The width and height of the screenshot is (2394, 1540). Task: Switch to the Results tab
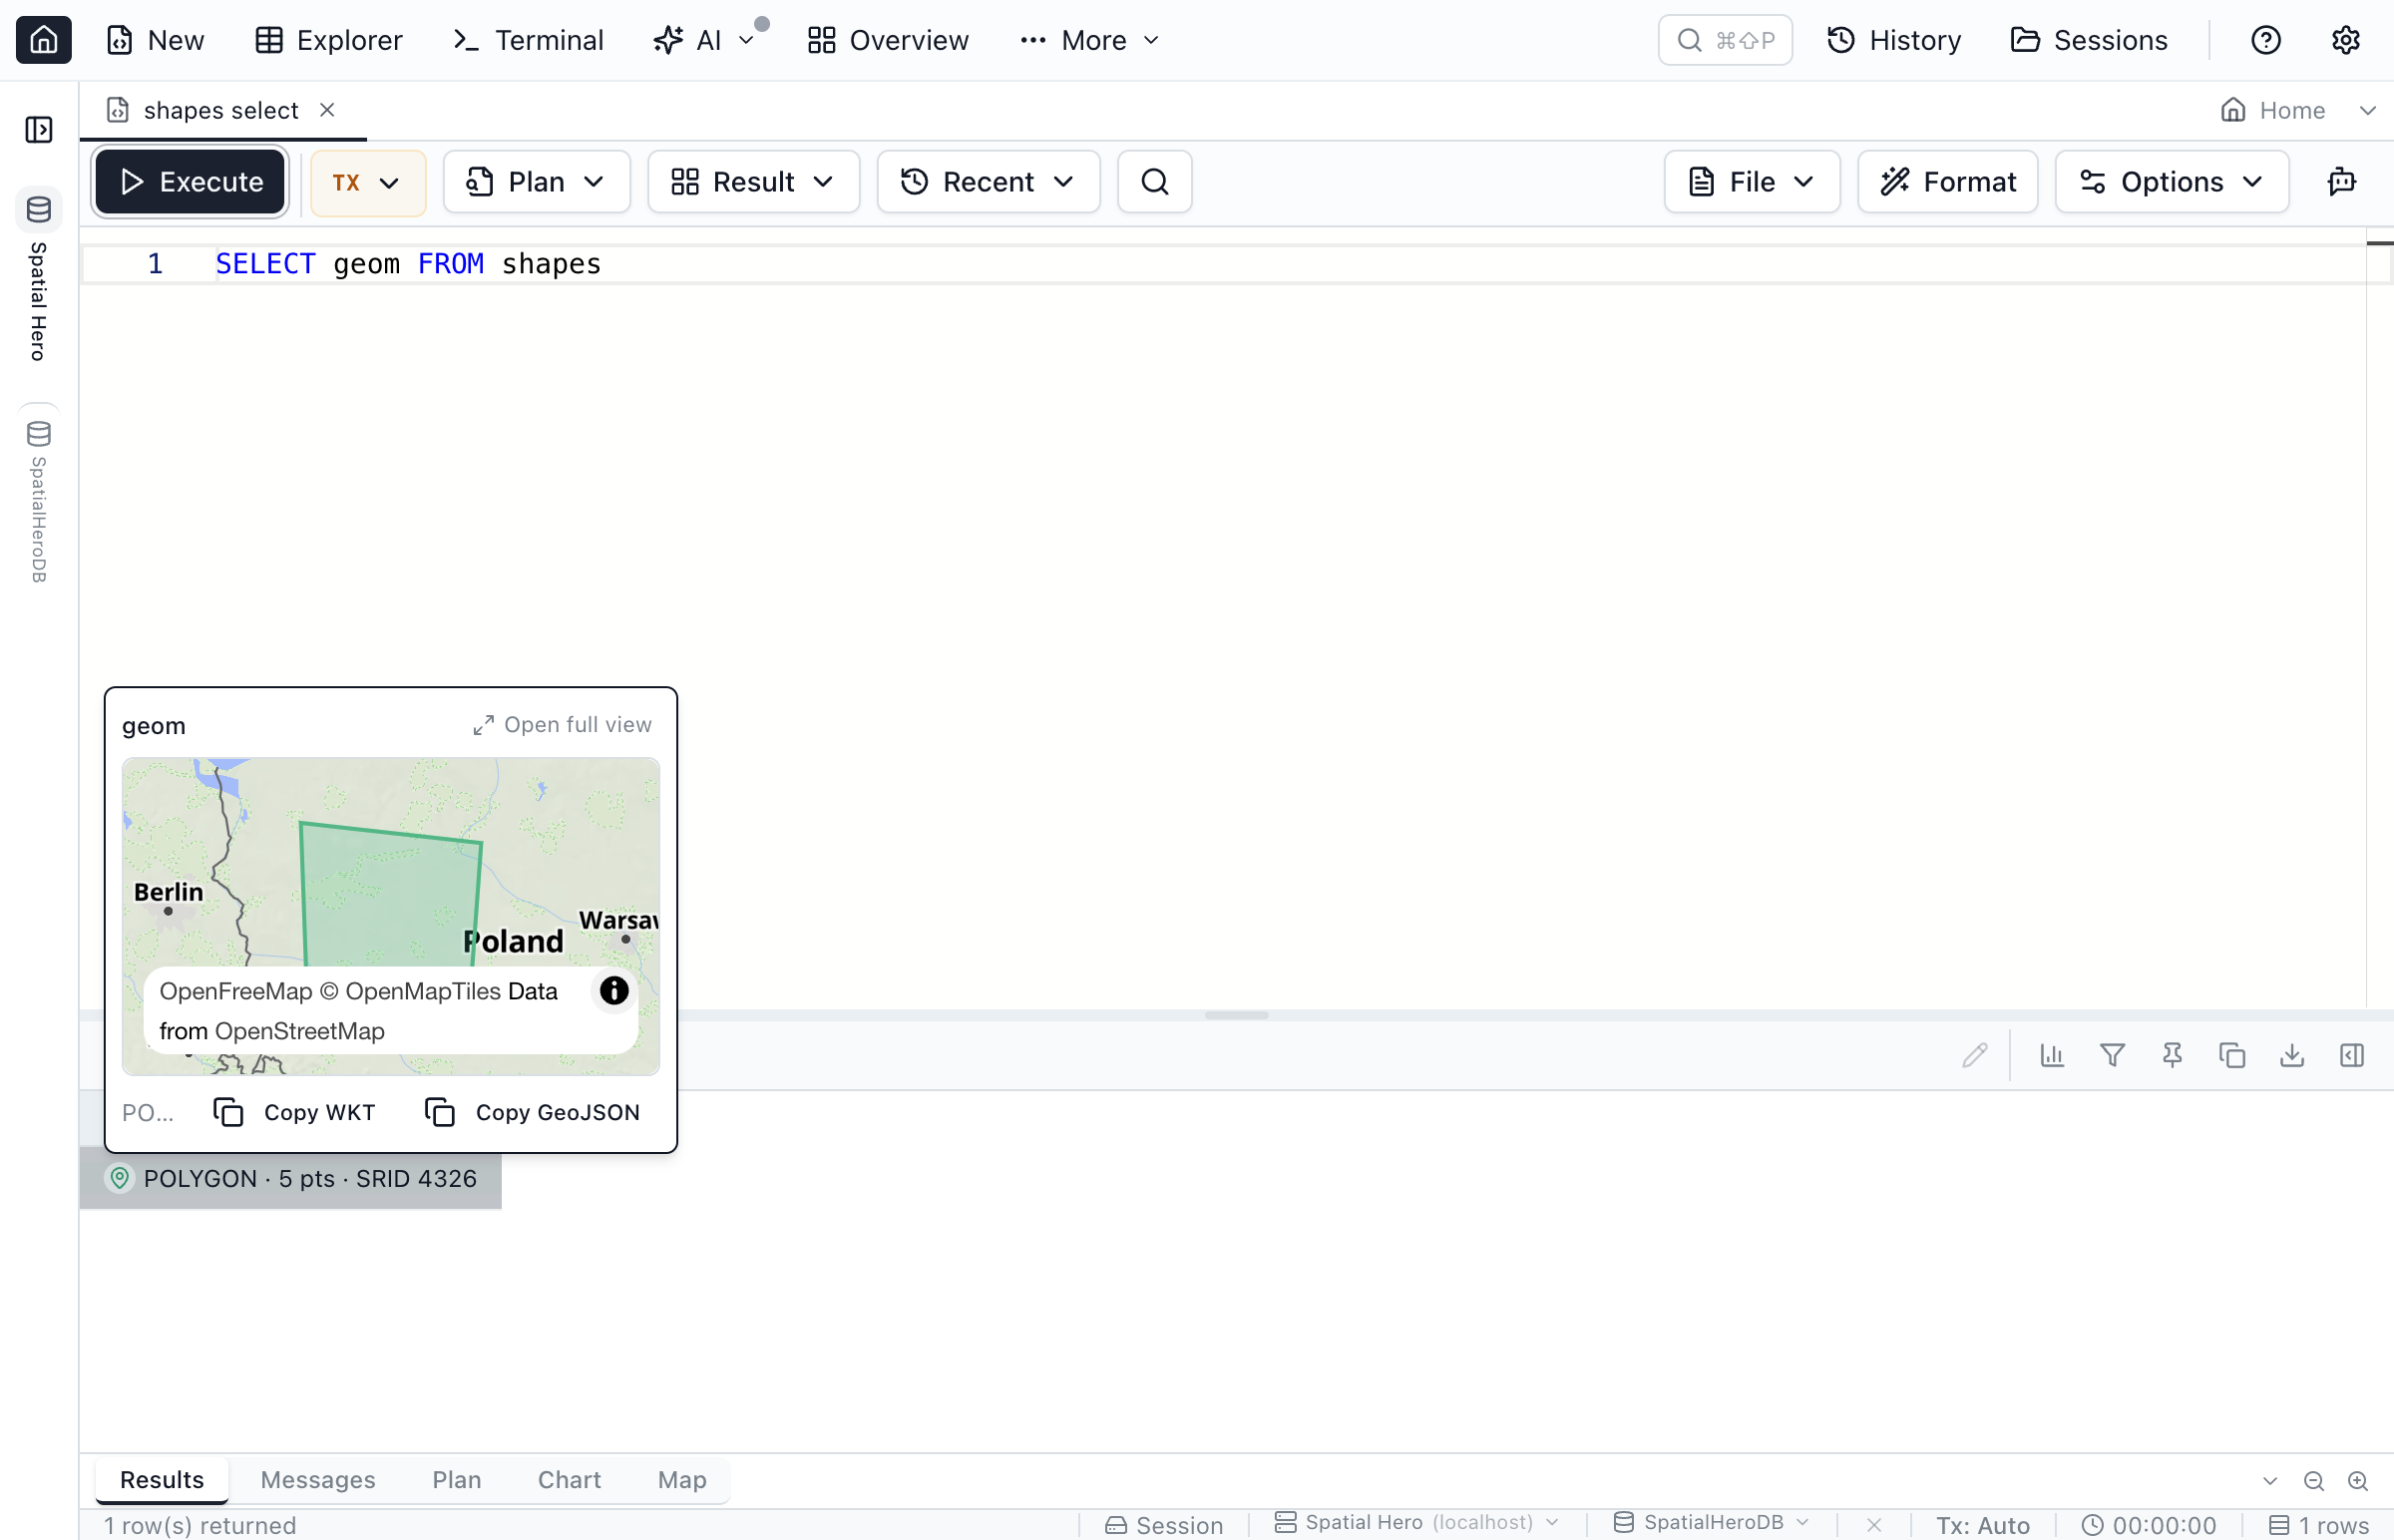[162, 1480]
